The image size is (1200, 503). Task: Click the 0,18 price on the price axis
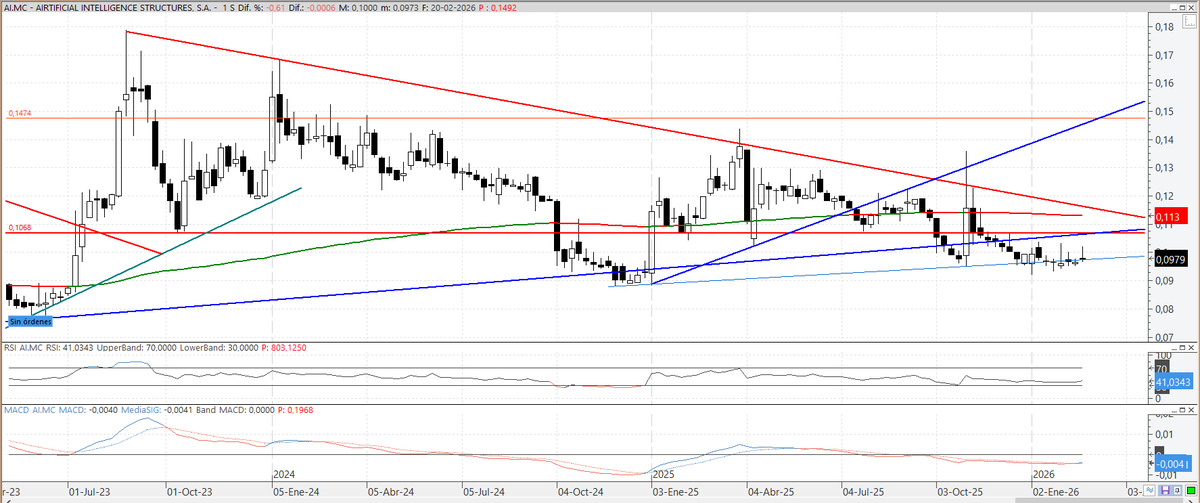tap(1166, 26)
